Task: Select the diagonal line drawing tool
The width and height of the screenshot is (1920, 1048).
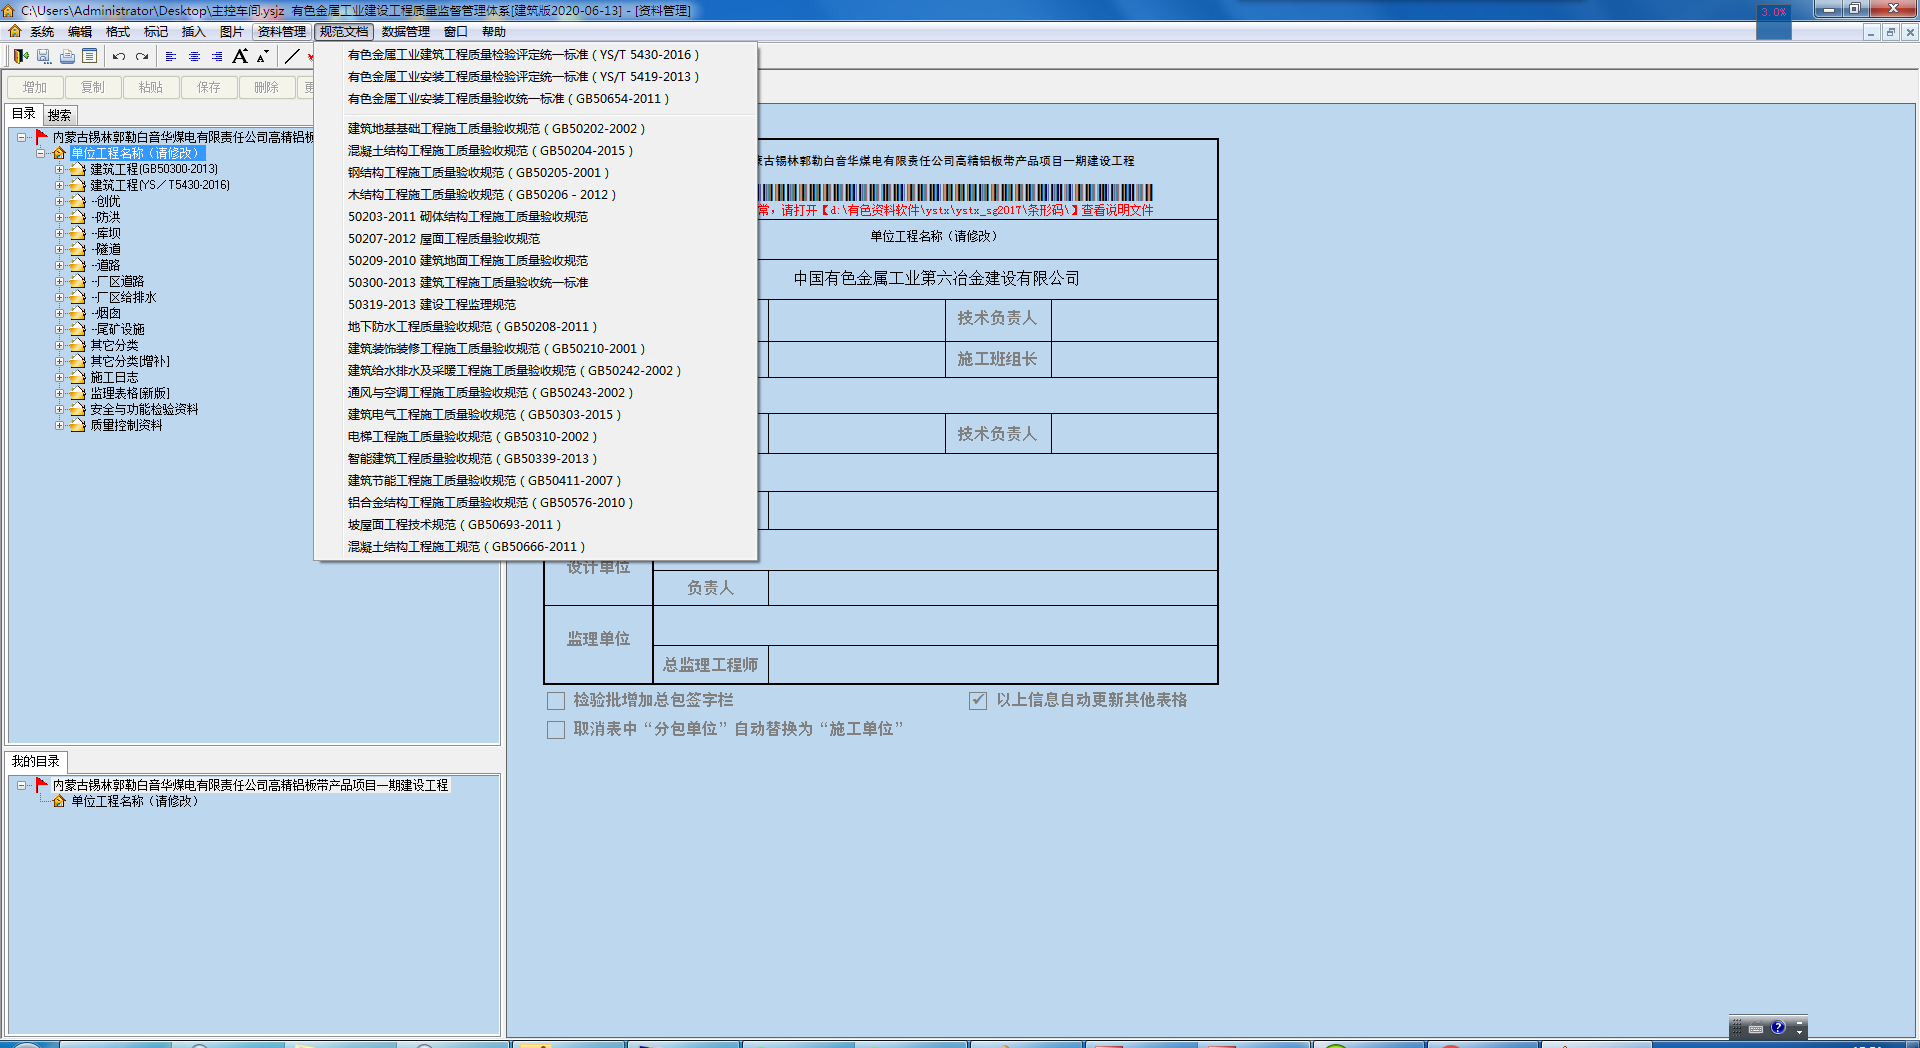Action: pyautogui.click(x=292, y=56)
